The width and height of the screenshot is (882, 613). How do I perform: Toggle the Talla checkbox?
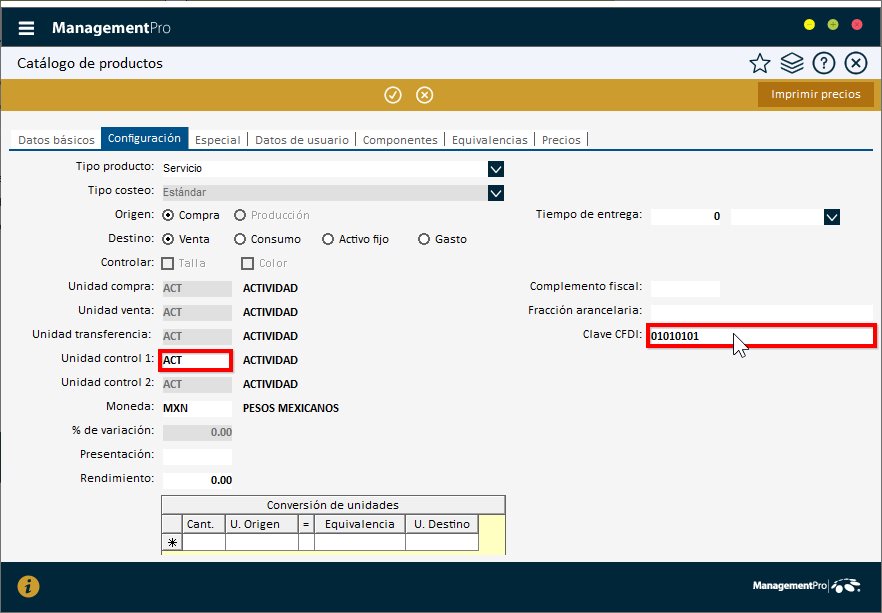coord(168,263)
